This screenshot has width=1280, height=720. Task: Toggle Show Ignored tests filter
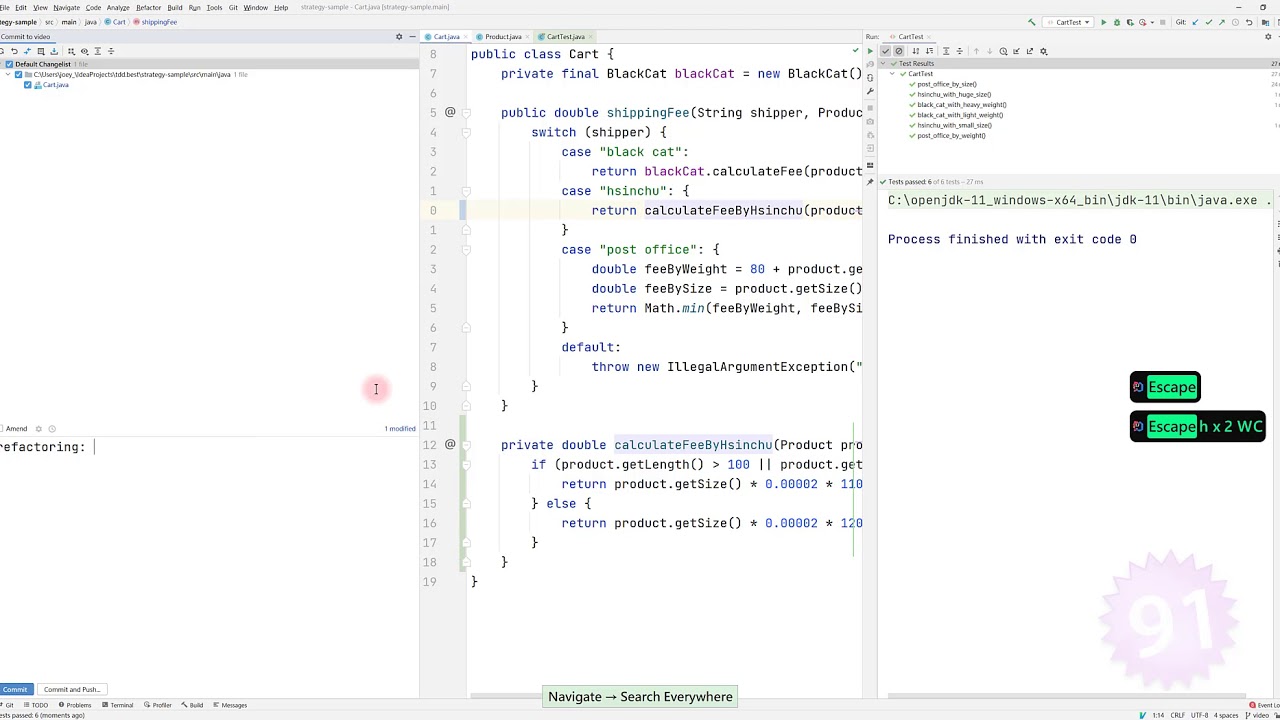pos(899,51)
